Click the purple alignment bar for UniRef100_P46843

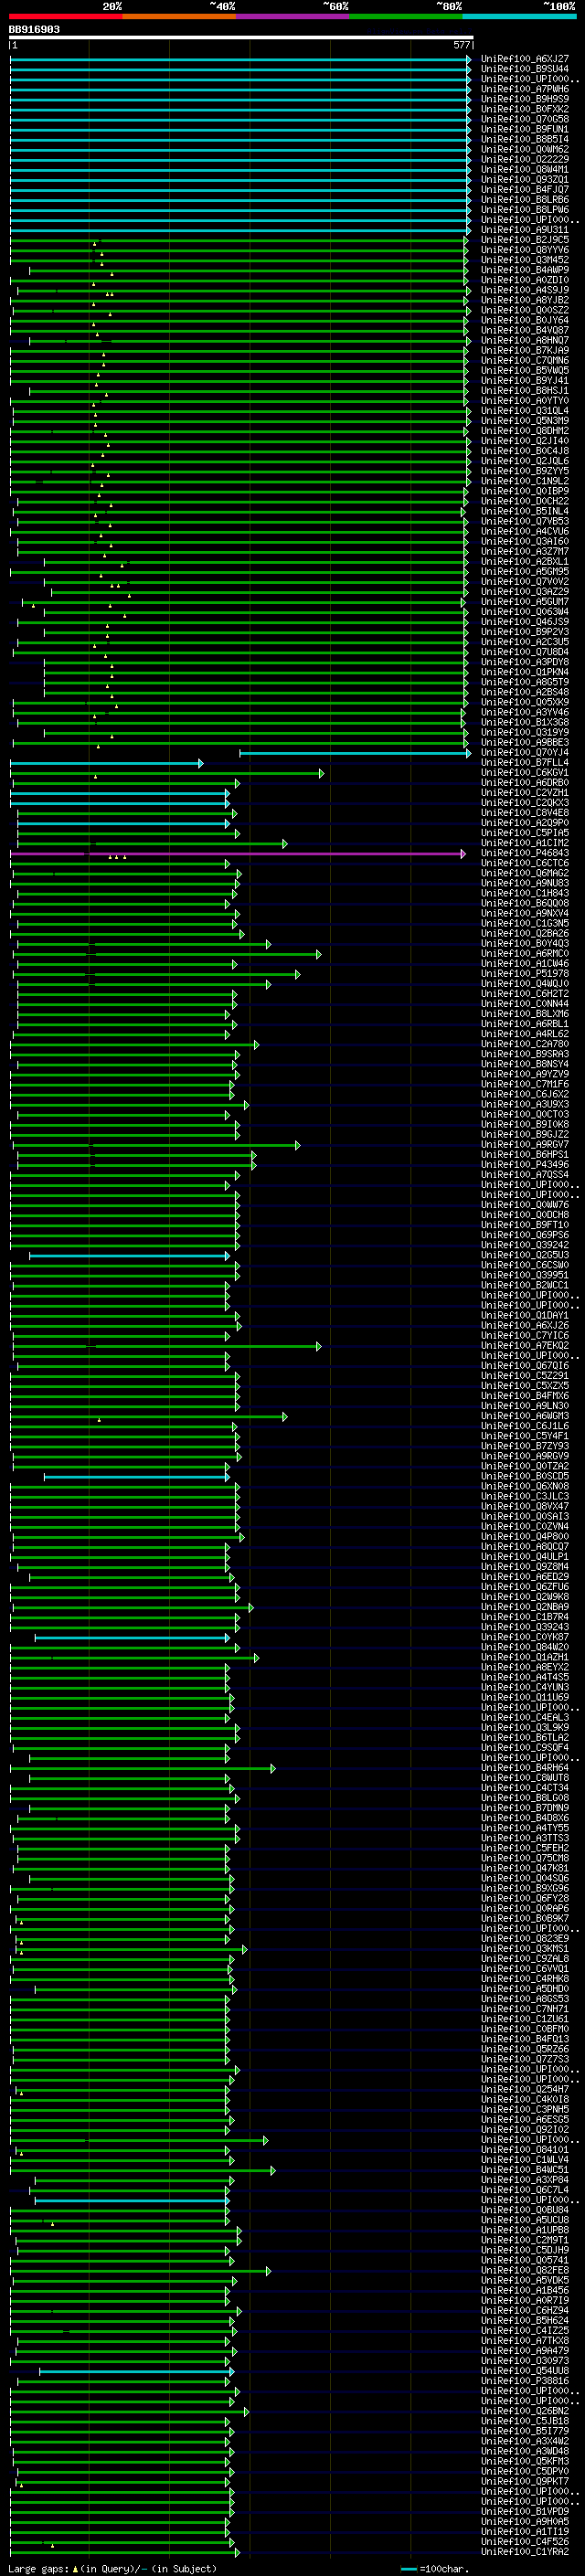tap(237, 853)
